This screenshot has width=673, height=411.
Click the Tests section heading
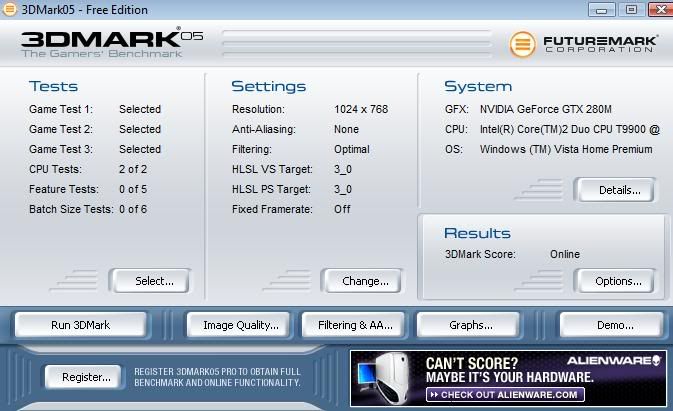(53, 86)
